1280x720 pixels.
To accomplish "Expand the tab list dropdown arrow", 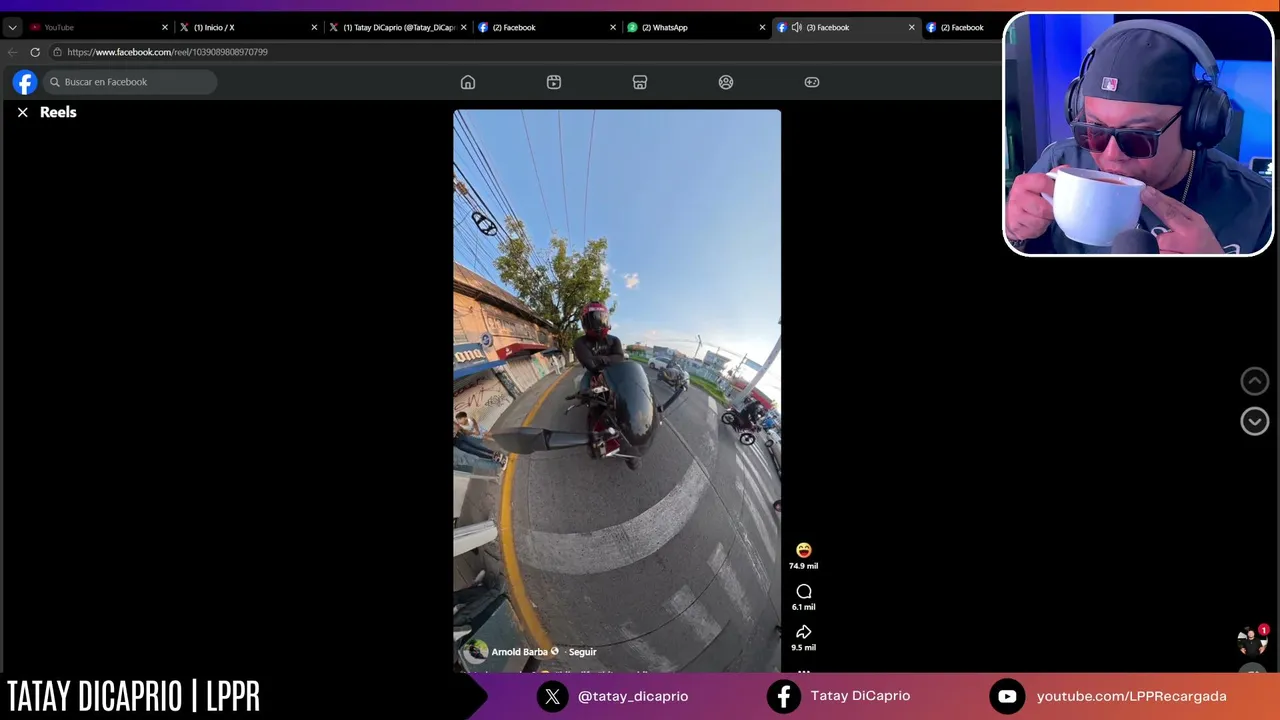I will 12,27.
